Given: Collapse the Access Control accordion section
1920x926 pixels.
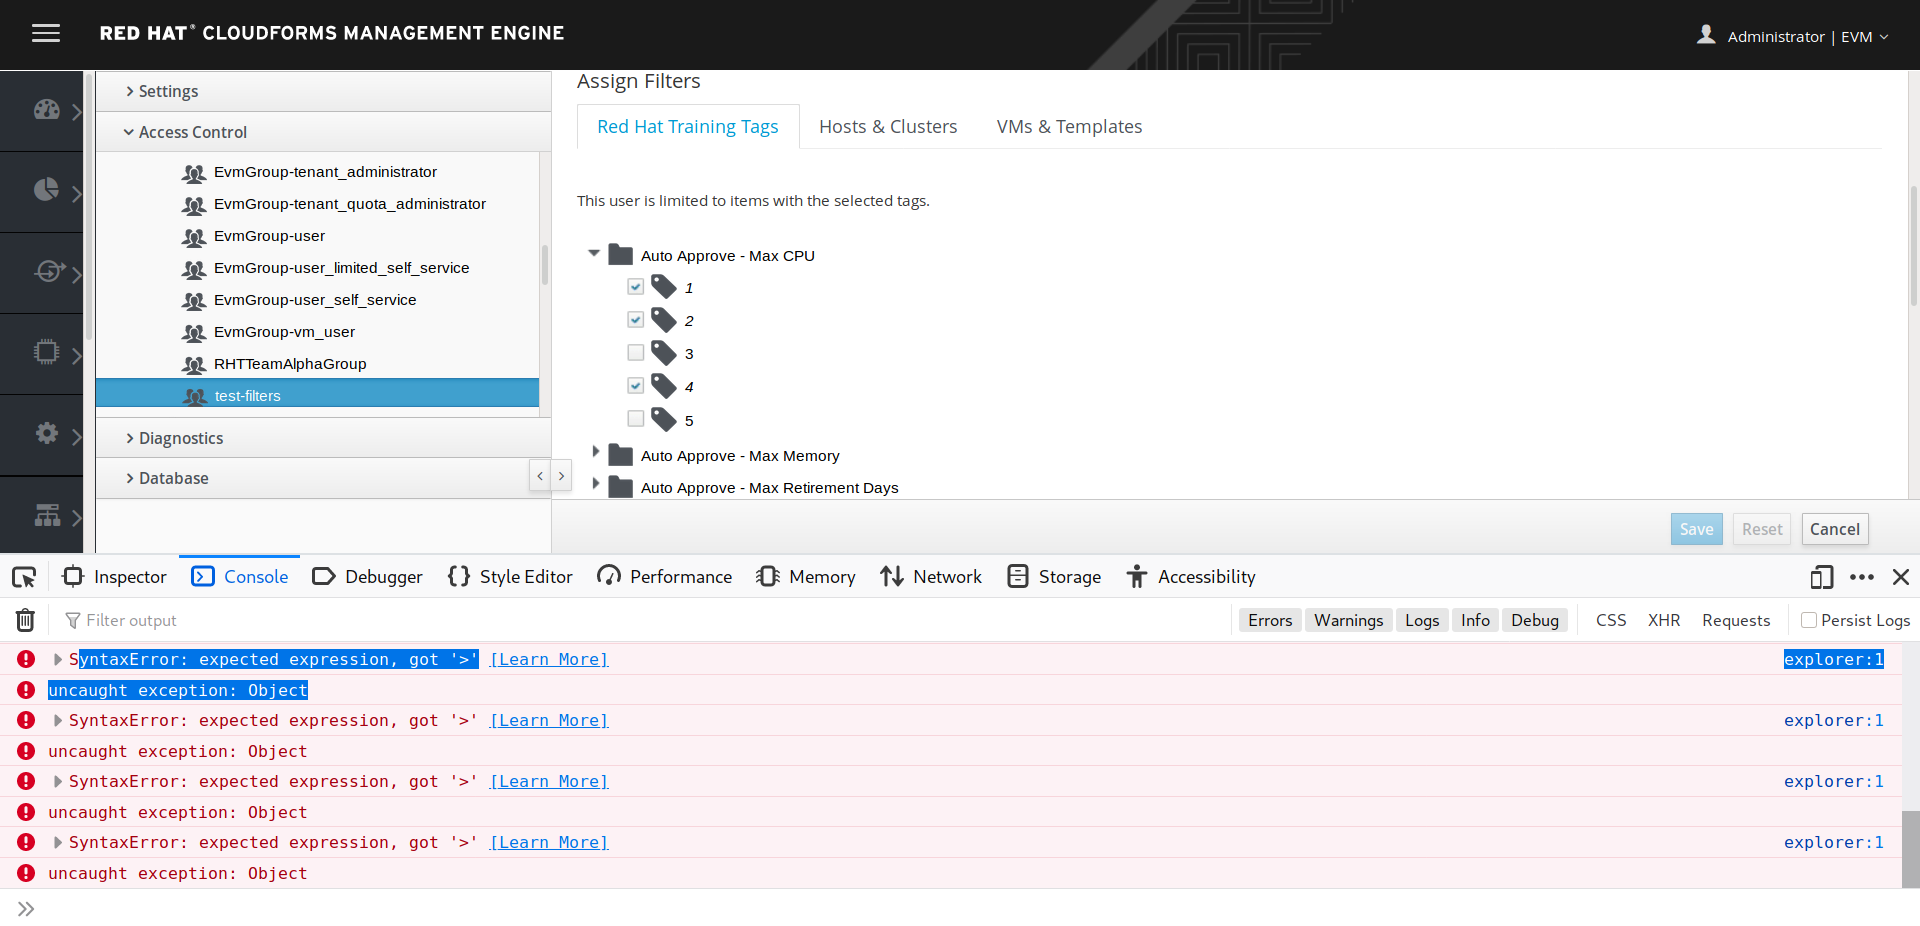Looking at the screenshot, I should 192,132.
